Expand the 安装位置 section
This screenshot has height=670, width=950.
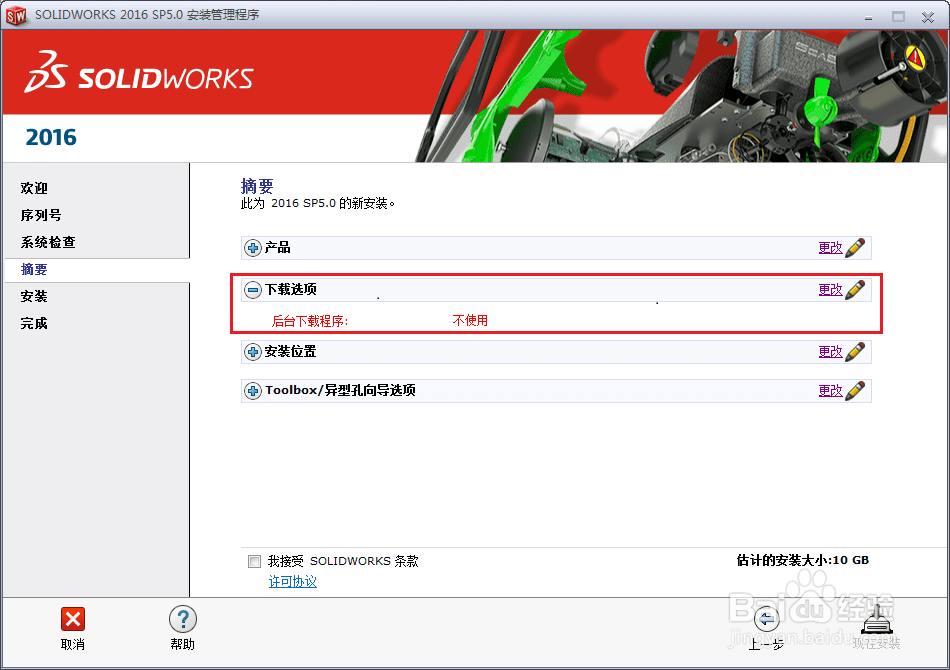tap(253, 352)
